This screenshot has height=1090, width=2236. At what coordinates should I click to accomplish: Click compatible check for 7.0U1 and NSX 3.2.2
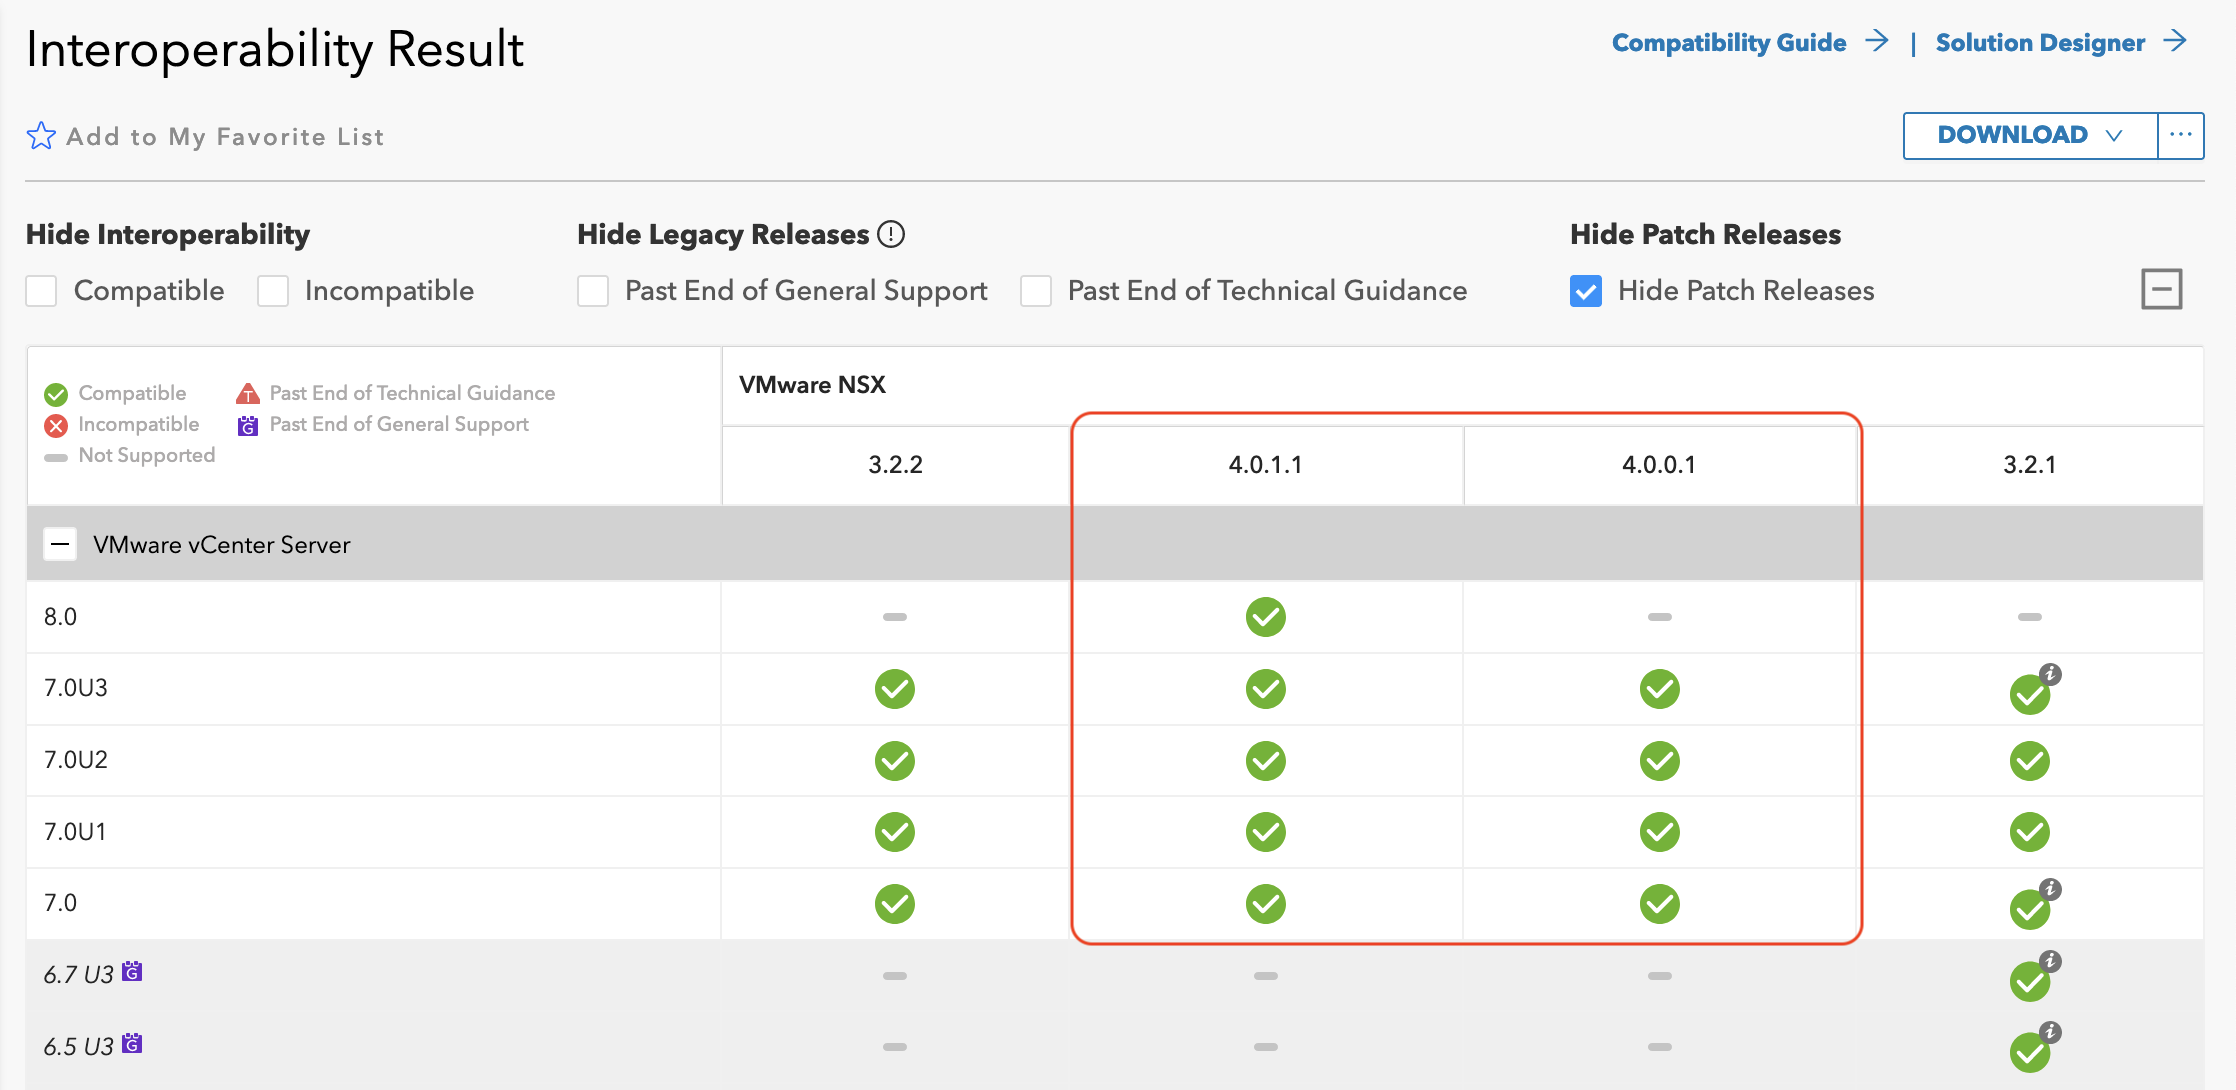[895, 832]
